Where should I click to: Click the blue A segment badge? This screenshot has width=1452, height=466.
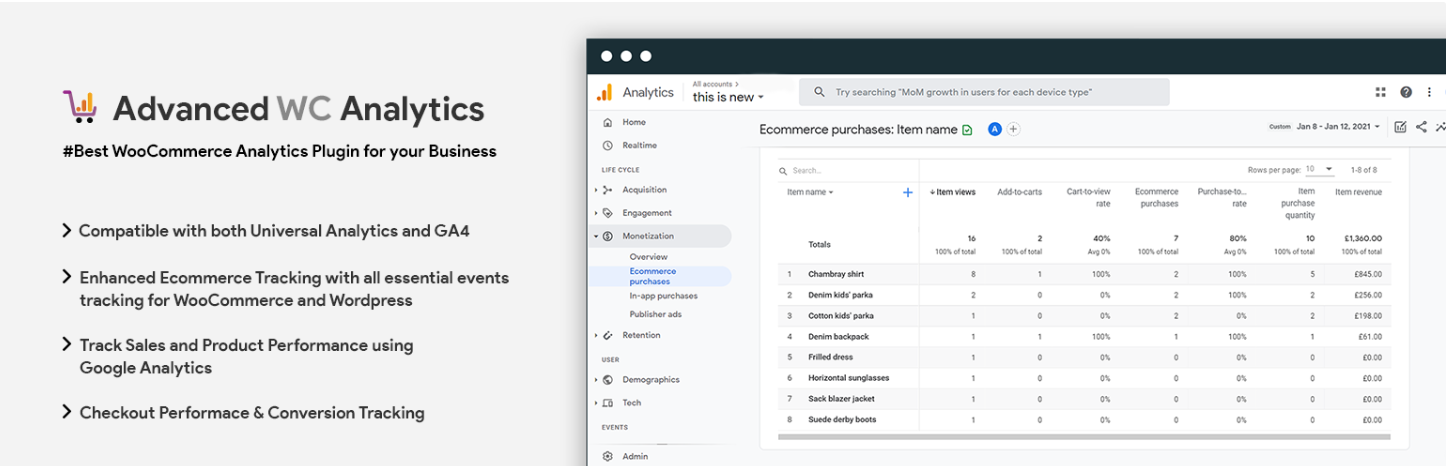click(x=995, y=129)
